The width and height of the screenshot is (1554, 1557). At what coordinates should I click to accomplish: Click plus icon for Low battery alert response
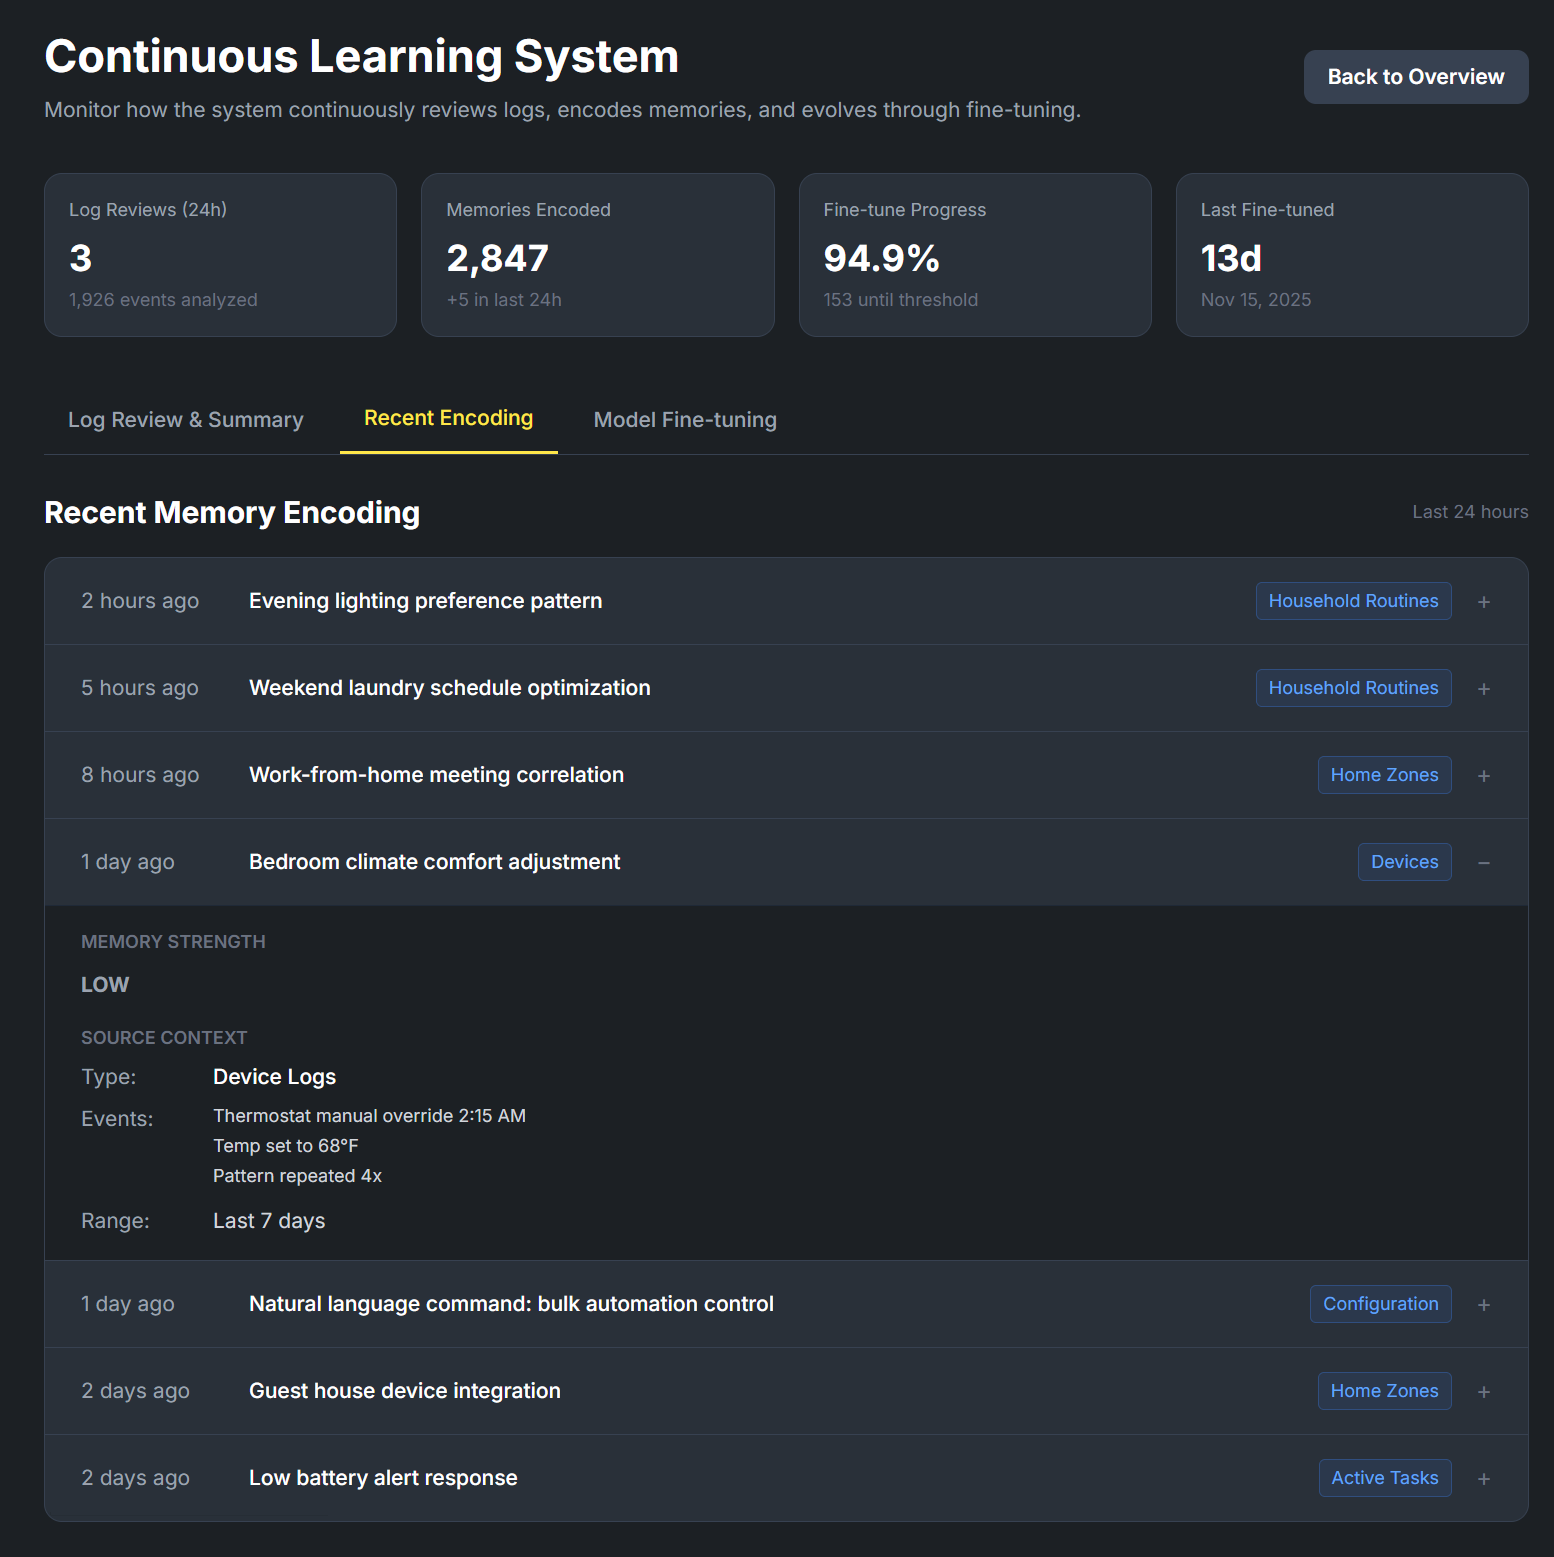1483,1479
